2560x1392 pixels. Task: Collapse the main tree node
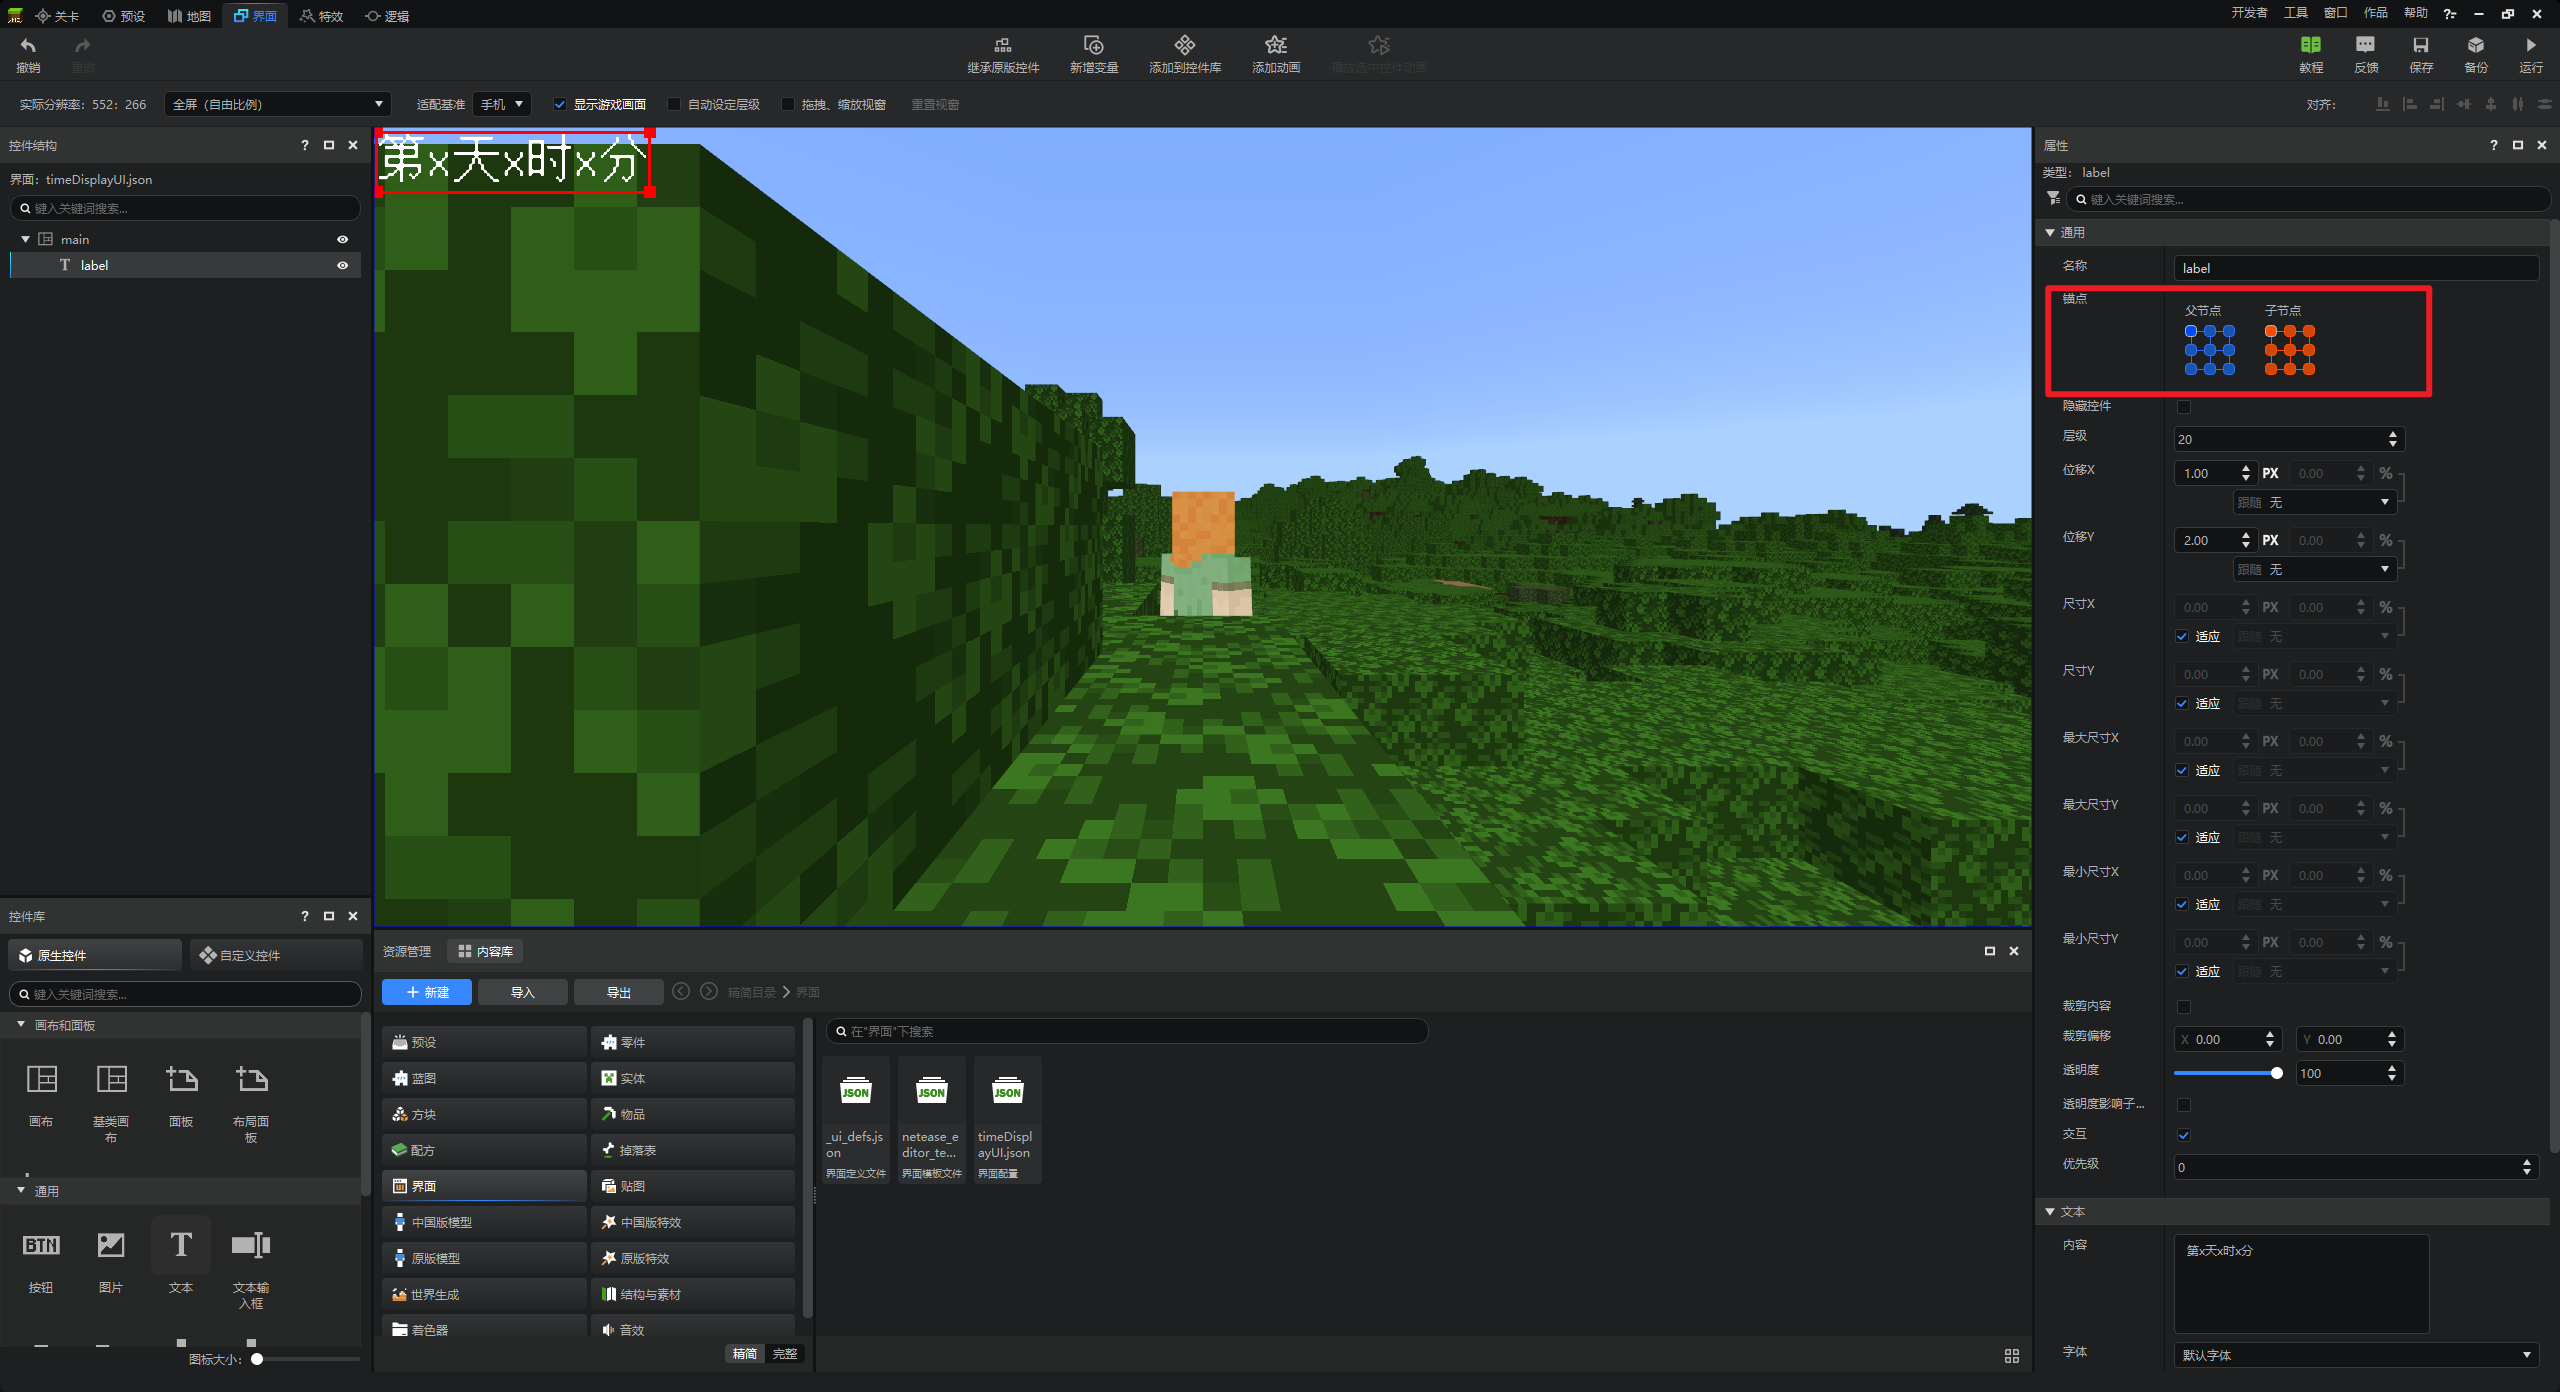tap(25, 239)
